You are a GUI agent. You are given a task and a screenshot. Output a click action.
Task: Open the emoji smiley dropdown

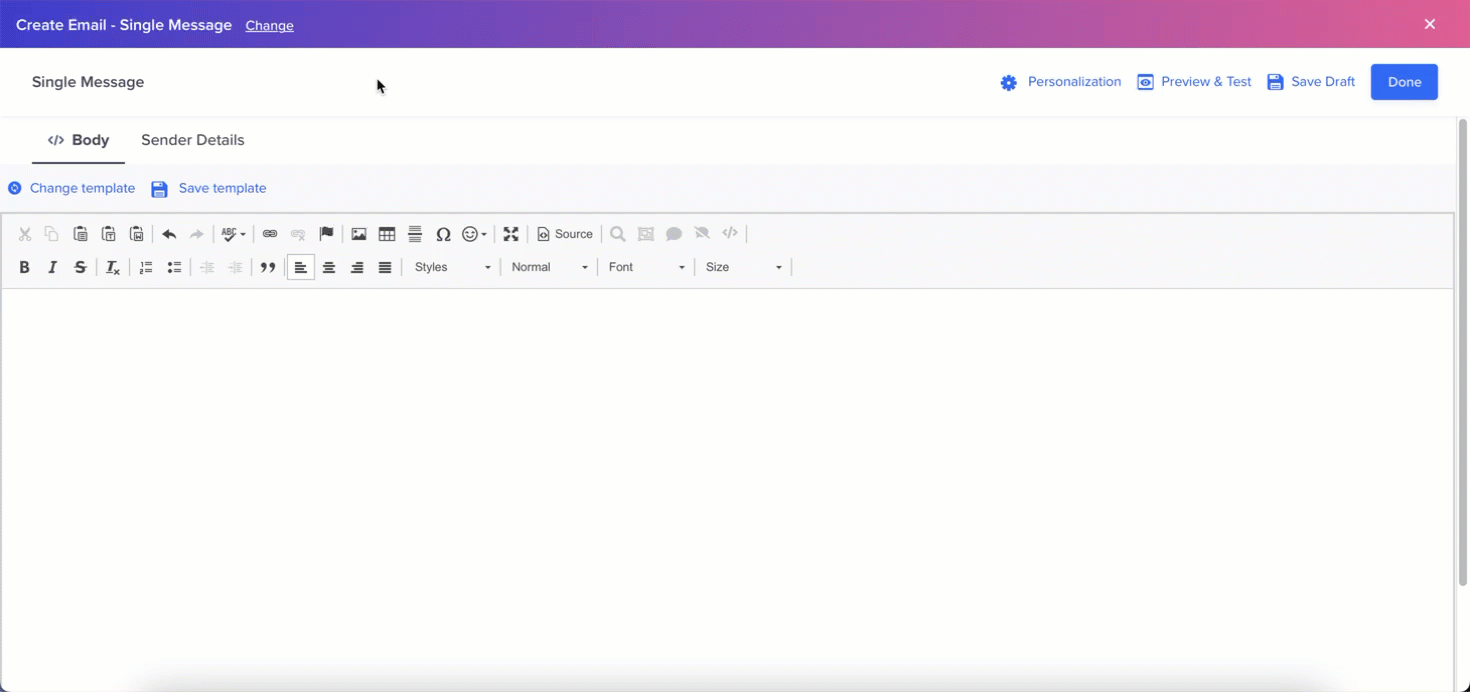tap(474, 234)
